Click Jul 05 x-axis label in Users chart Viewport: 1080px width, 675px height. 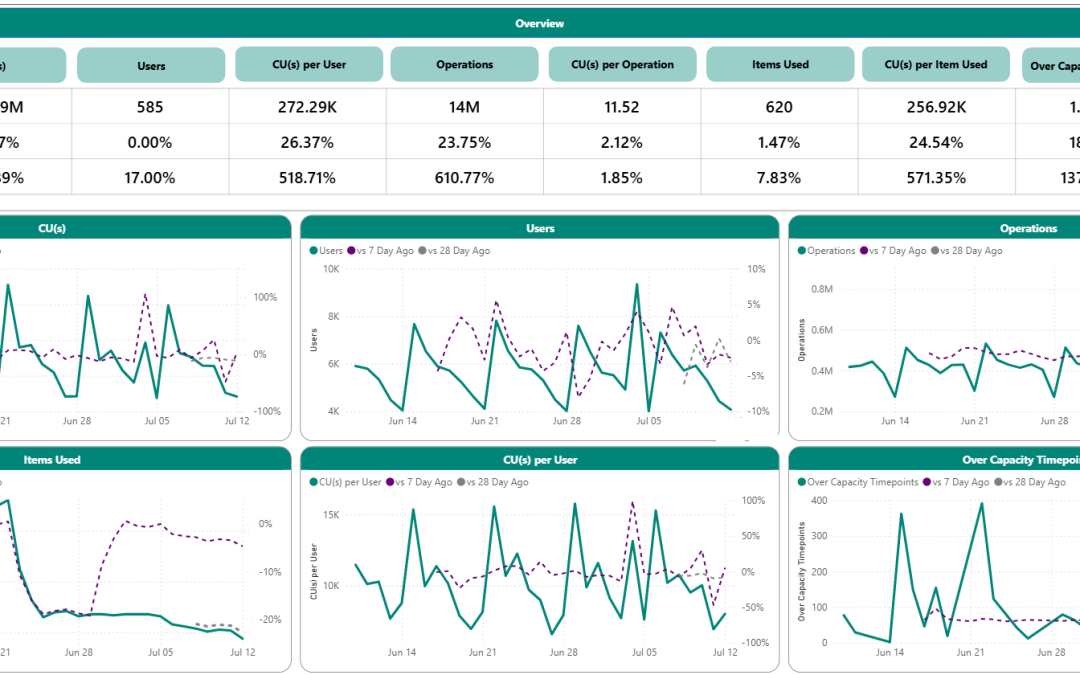pos(648,421)
